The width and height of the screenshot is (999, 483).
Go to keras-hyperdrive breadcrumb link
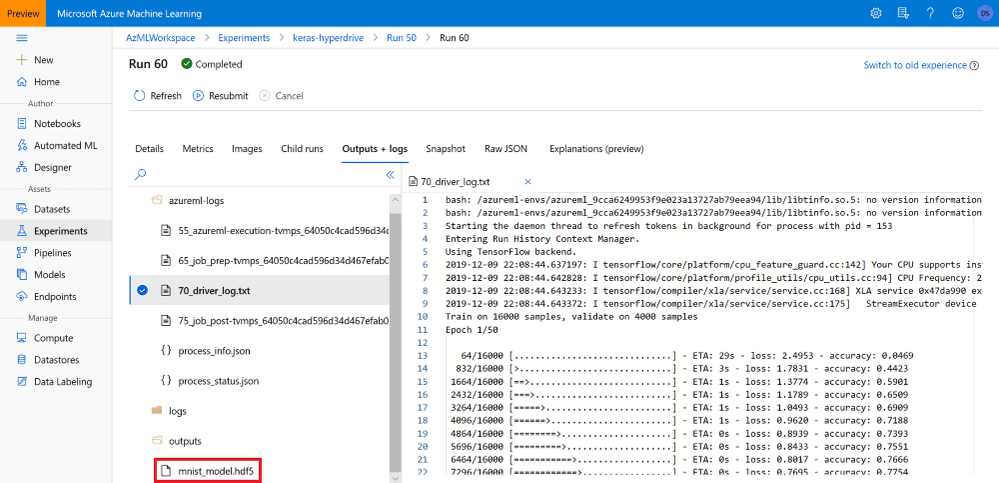click(328, 38)
